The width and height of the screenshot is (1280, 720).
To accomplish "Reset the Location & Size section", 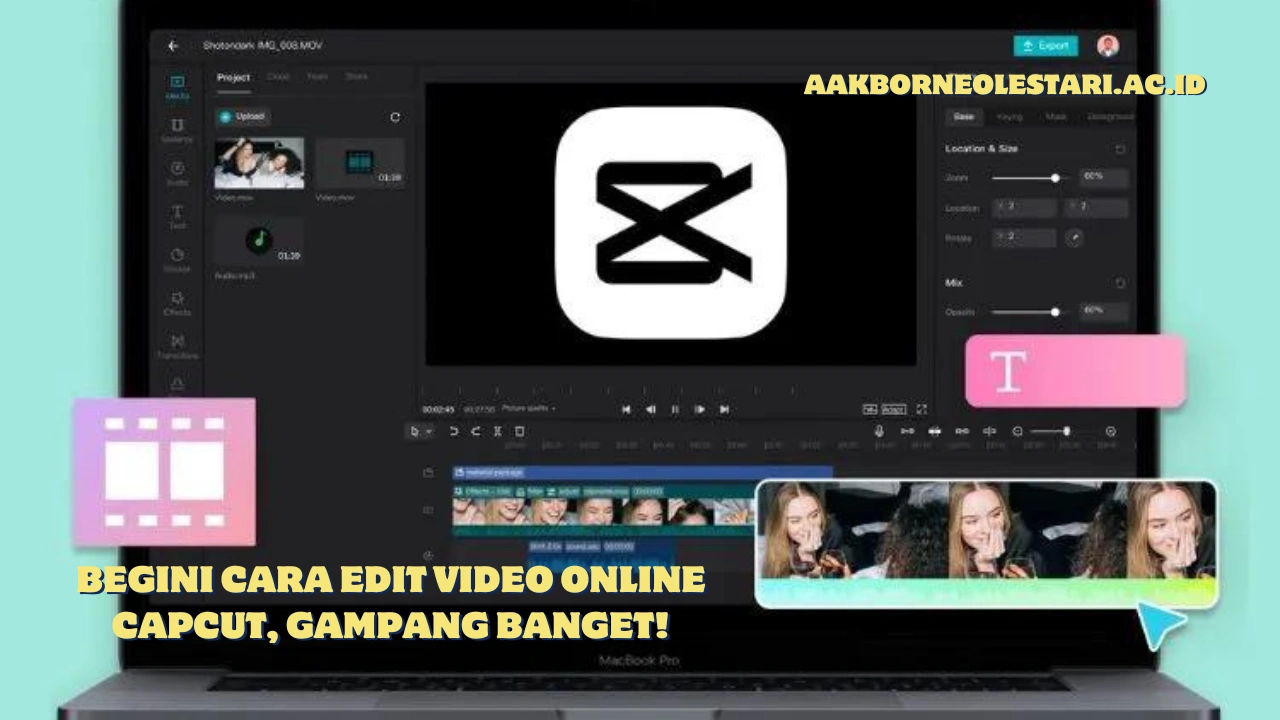I will click(x=1120, y=149).
